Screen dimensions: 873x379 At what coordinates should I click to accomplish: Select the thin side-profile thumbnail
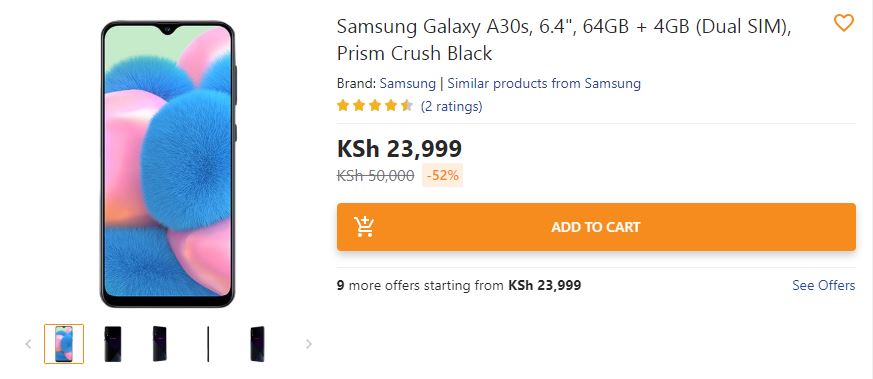(x=208, y=344)
